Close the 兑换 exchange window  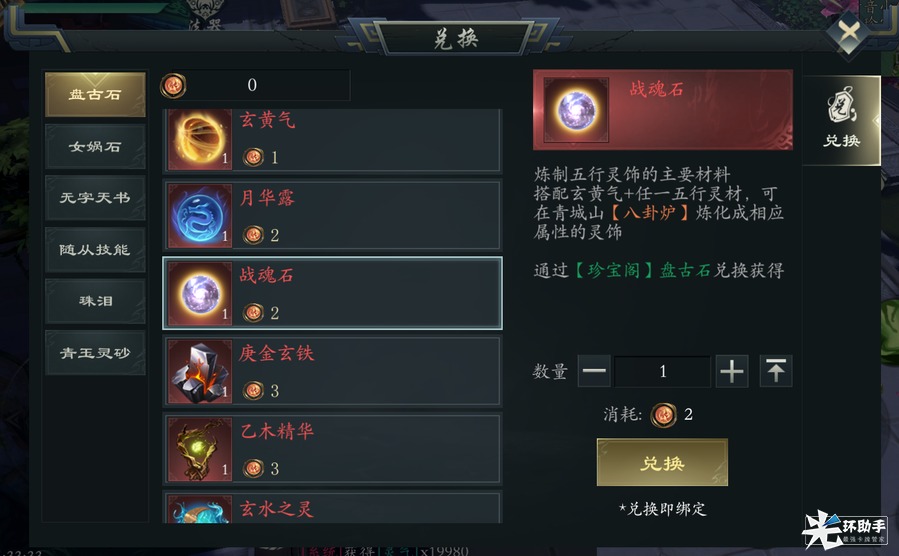click(x=849, y=32)
